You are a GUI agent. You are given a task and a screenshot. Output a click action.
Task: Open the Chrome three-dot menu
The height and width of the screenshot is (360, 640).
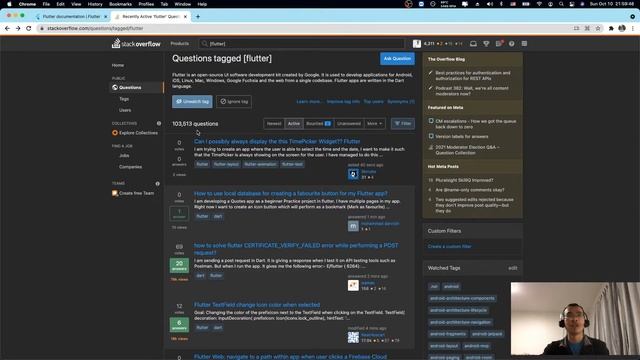pos(633,28)
